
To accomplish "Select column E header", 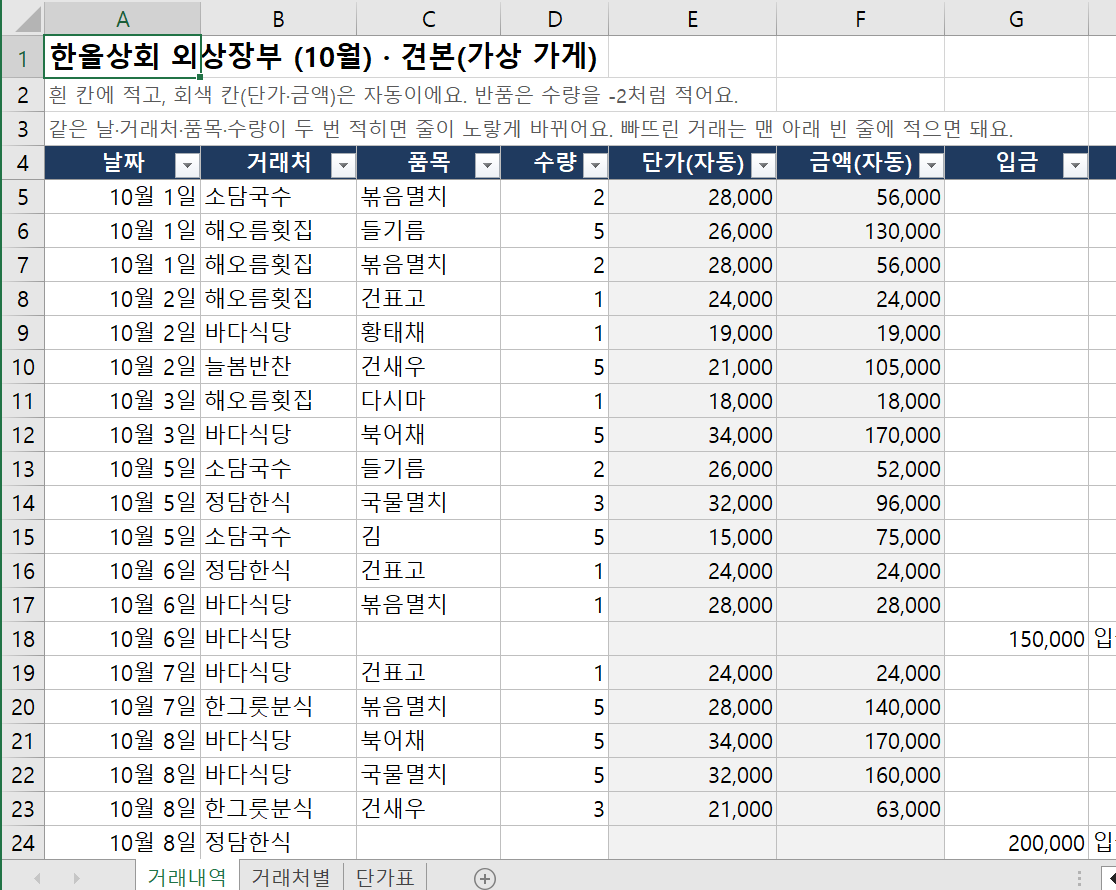I will coord(693,19).
